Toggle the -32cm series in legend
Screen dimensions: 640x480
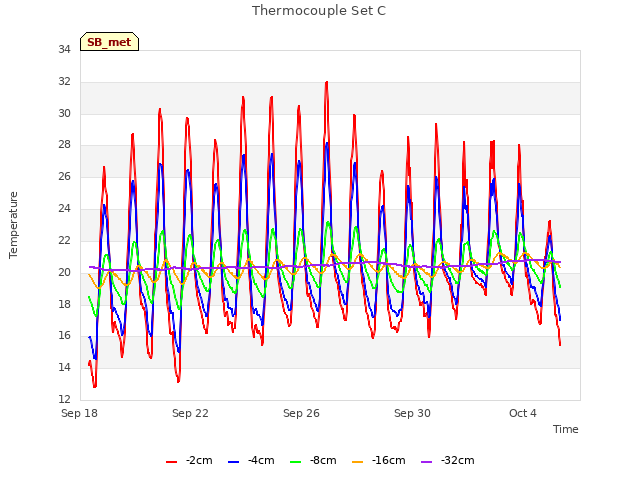[447, 461]
